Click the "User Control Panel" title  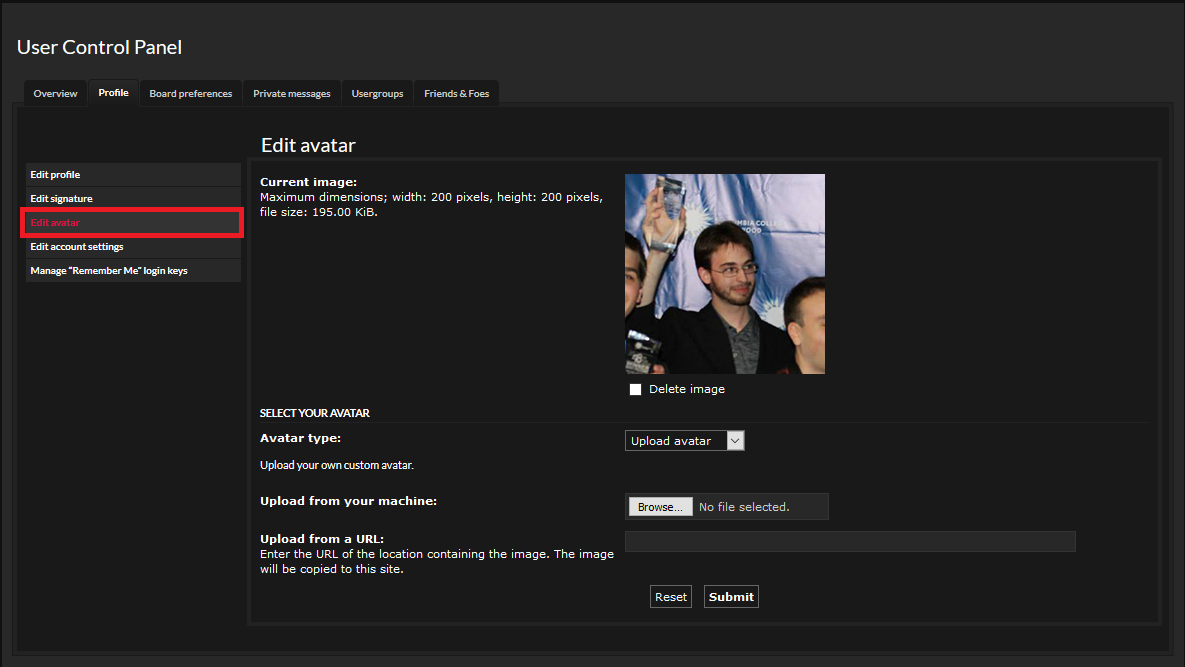tap(99, 47)
